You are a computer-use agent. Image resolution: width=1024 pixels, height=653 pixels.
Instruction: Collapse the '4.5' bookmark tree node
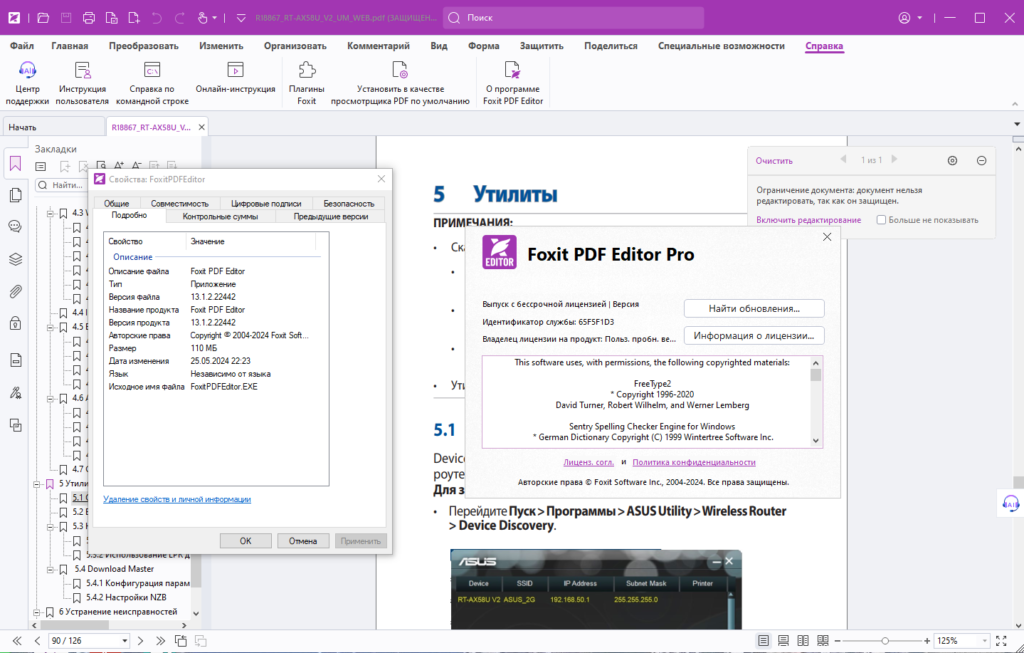(50, 327)
